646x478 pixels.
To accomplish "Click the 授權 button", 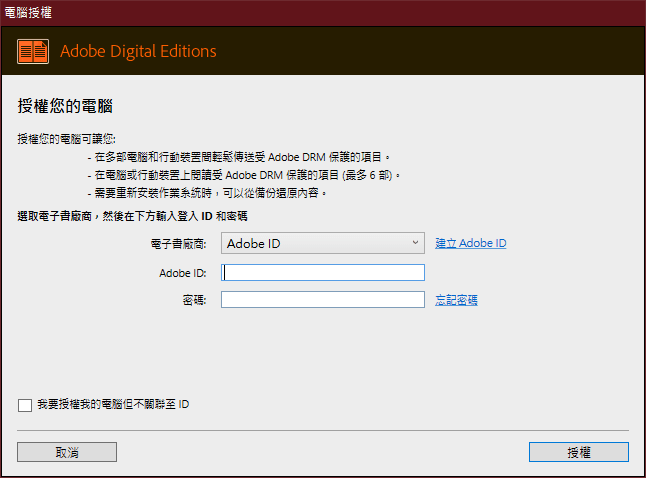I will click(x=579, y=452).
